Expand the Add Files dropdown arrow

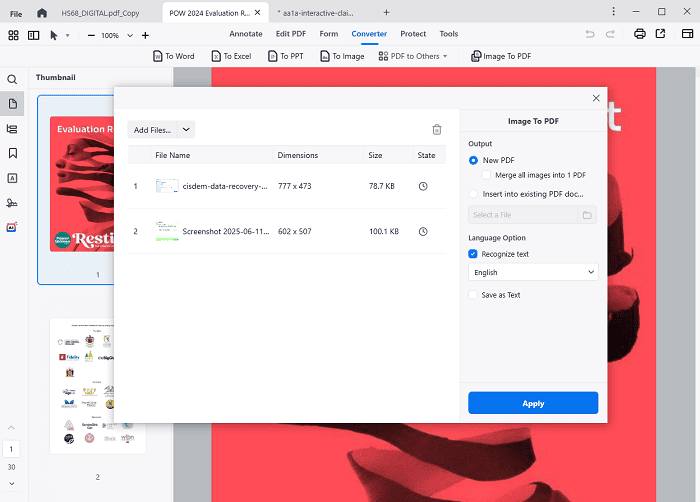pos(187,129)
